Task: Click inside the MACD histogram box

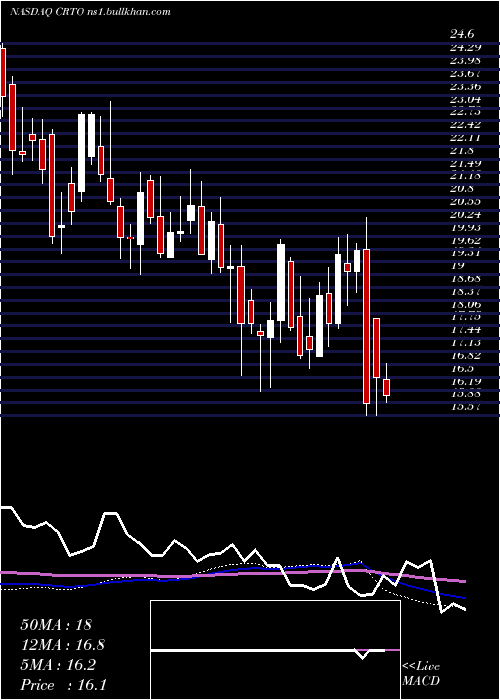Action: point(275,650)
